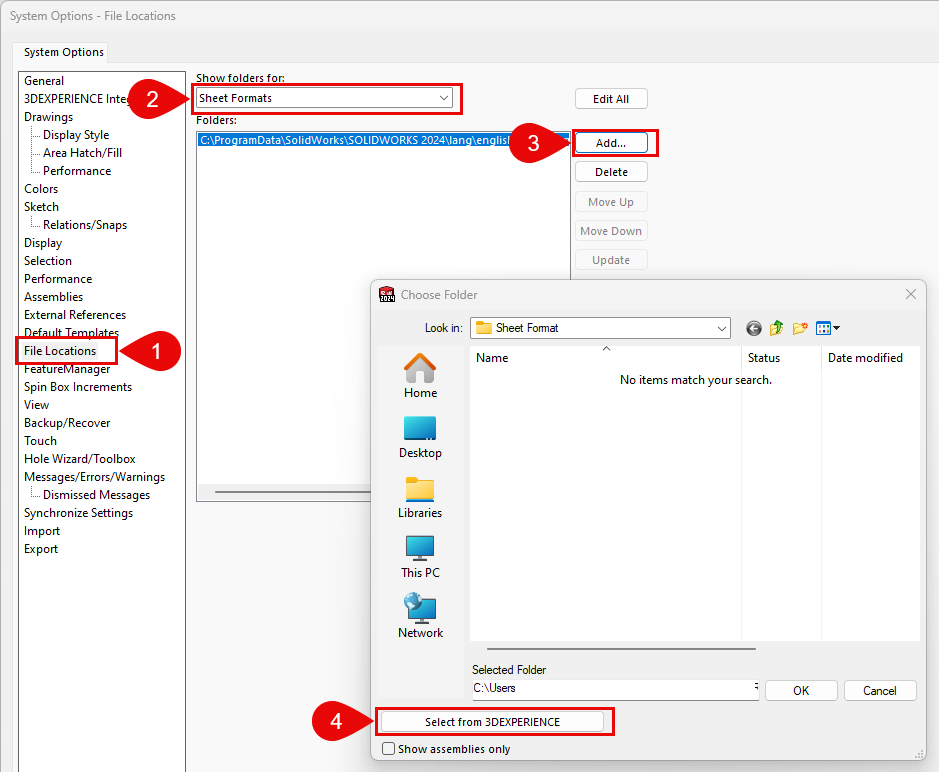
Task: Select Drawings in options tree
Action: click(49, 117)
